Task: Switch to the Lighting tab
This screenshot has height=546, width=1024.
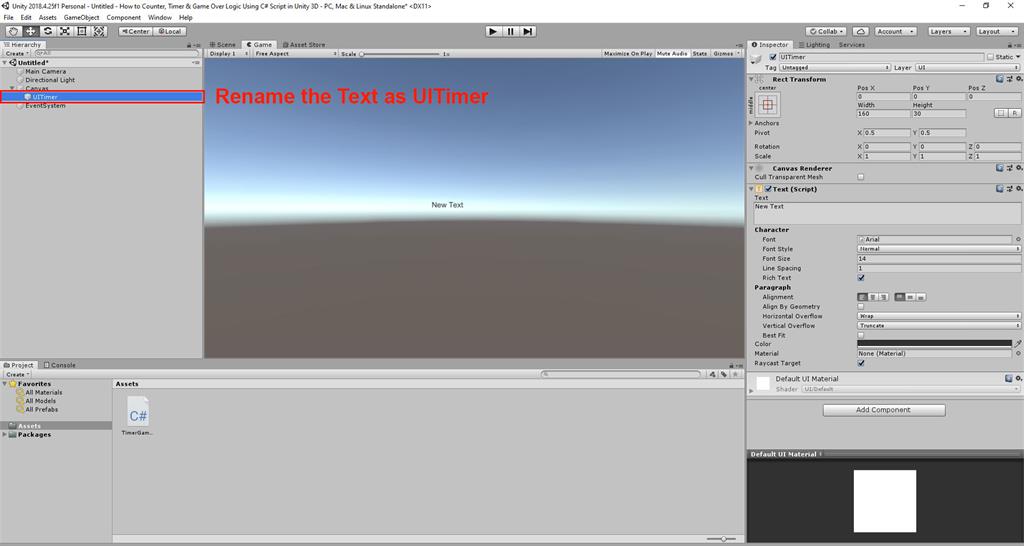Action: pos(814,45)
